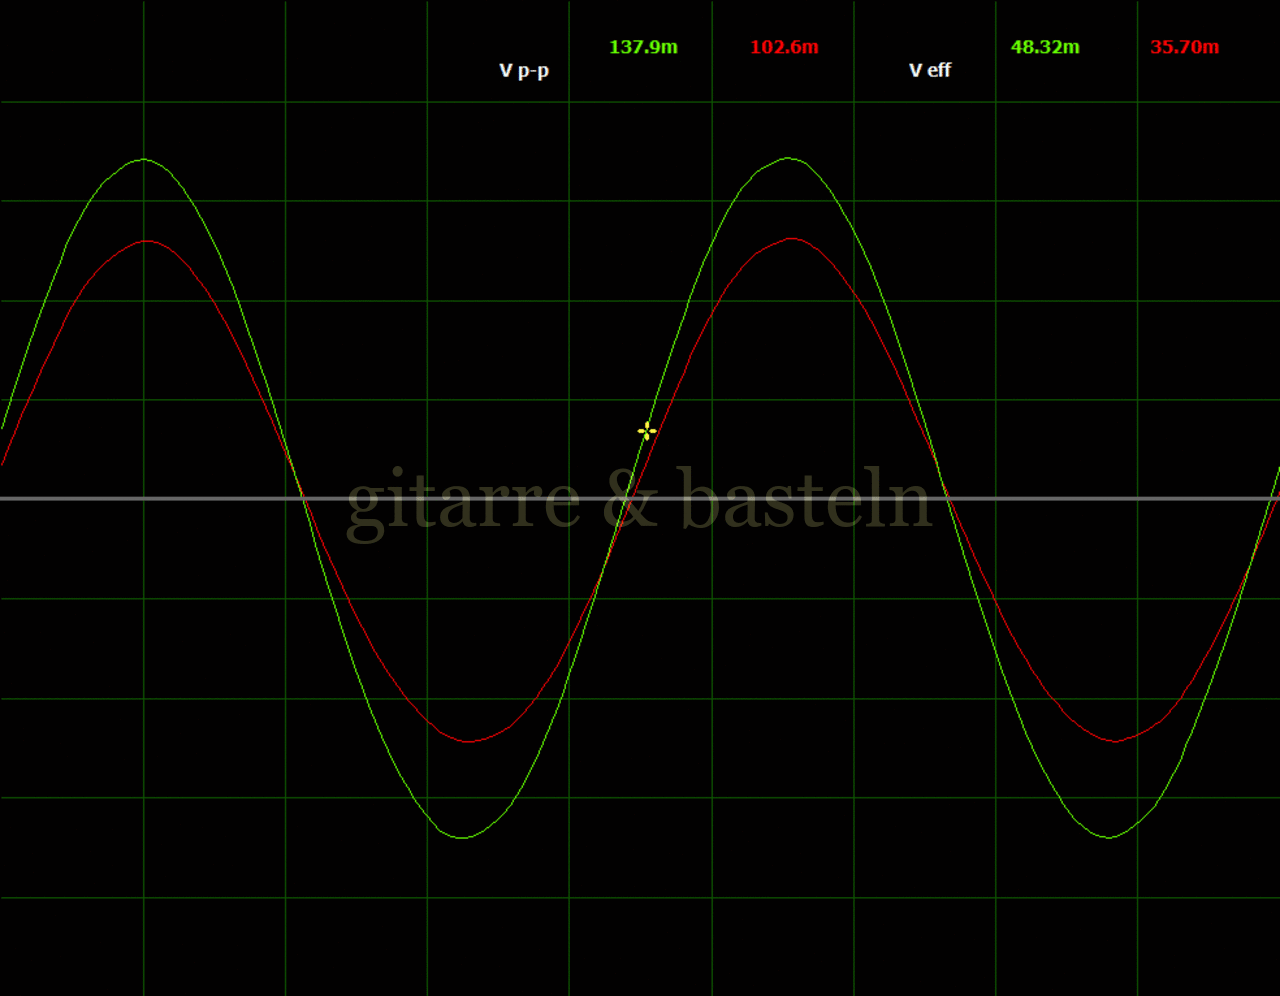Select the "V eff" measurement label
Screen dimensions: 1280x996
tap(930, 70)
